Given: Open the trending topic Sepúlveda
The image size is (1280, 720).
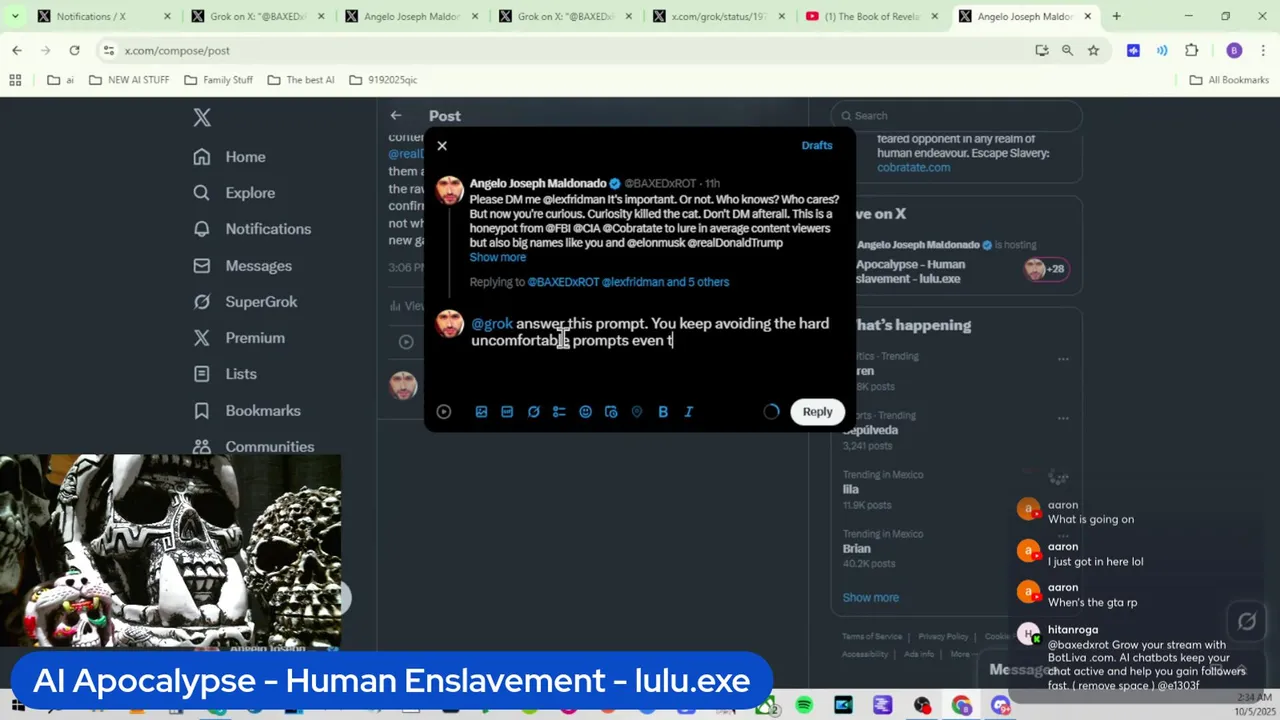Looking at the screenshot, I should point(870,430).
